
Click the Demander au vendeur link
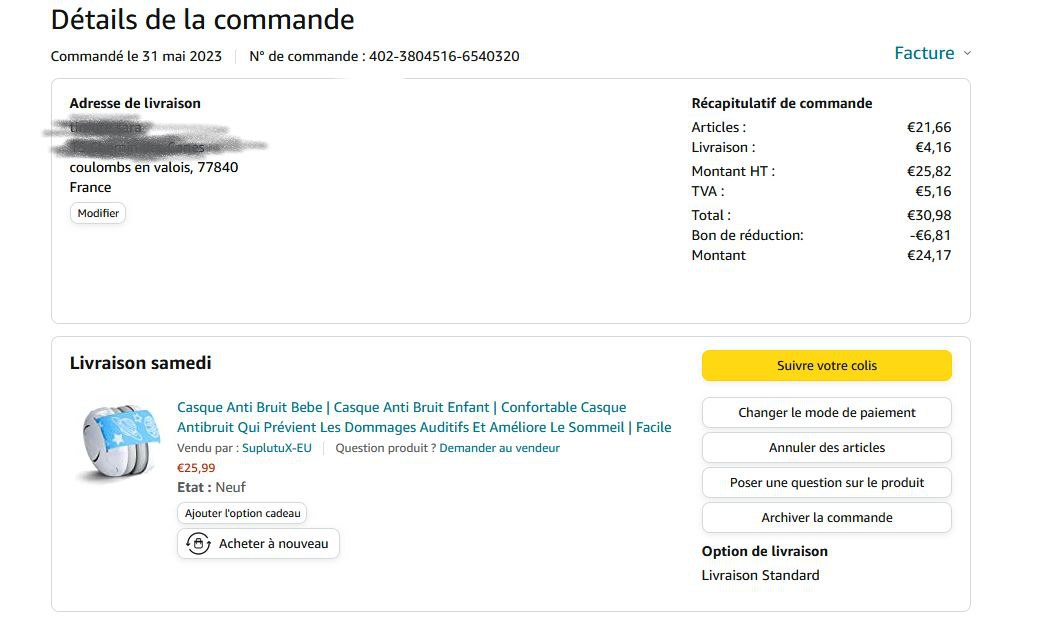click(x=499, y=448)
